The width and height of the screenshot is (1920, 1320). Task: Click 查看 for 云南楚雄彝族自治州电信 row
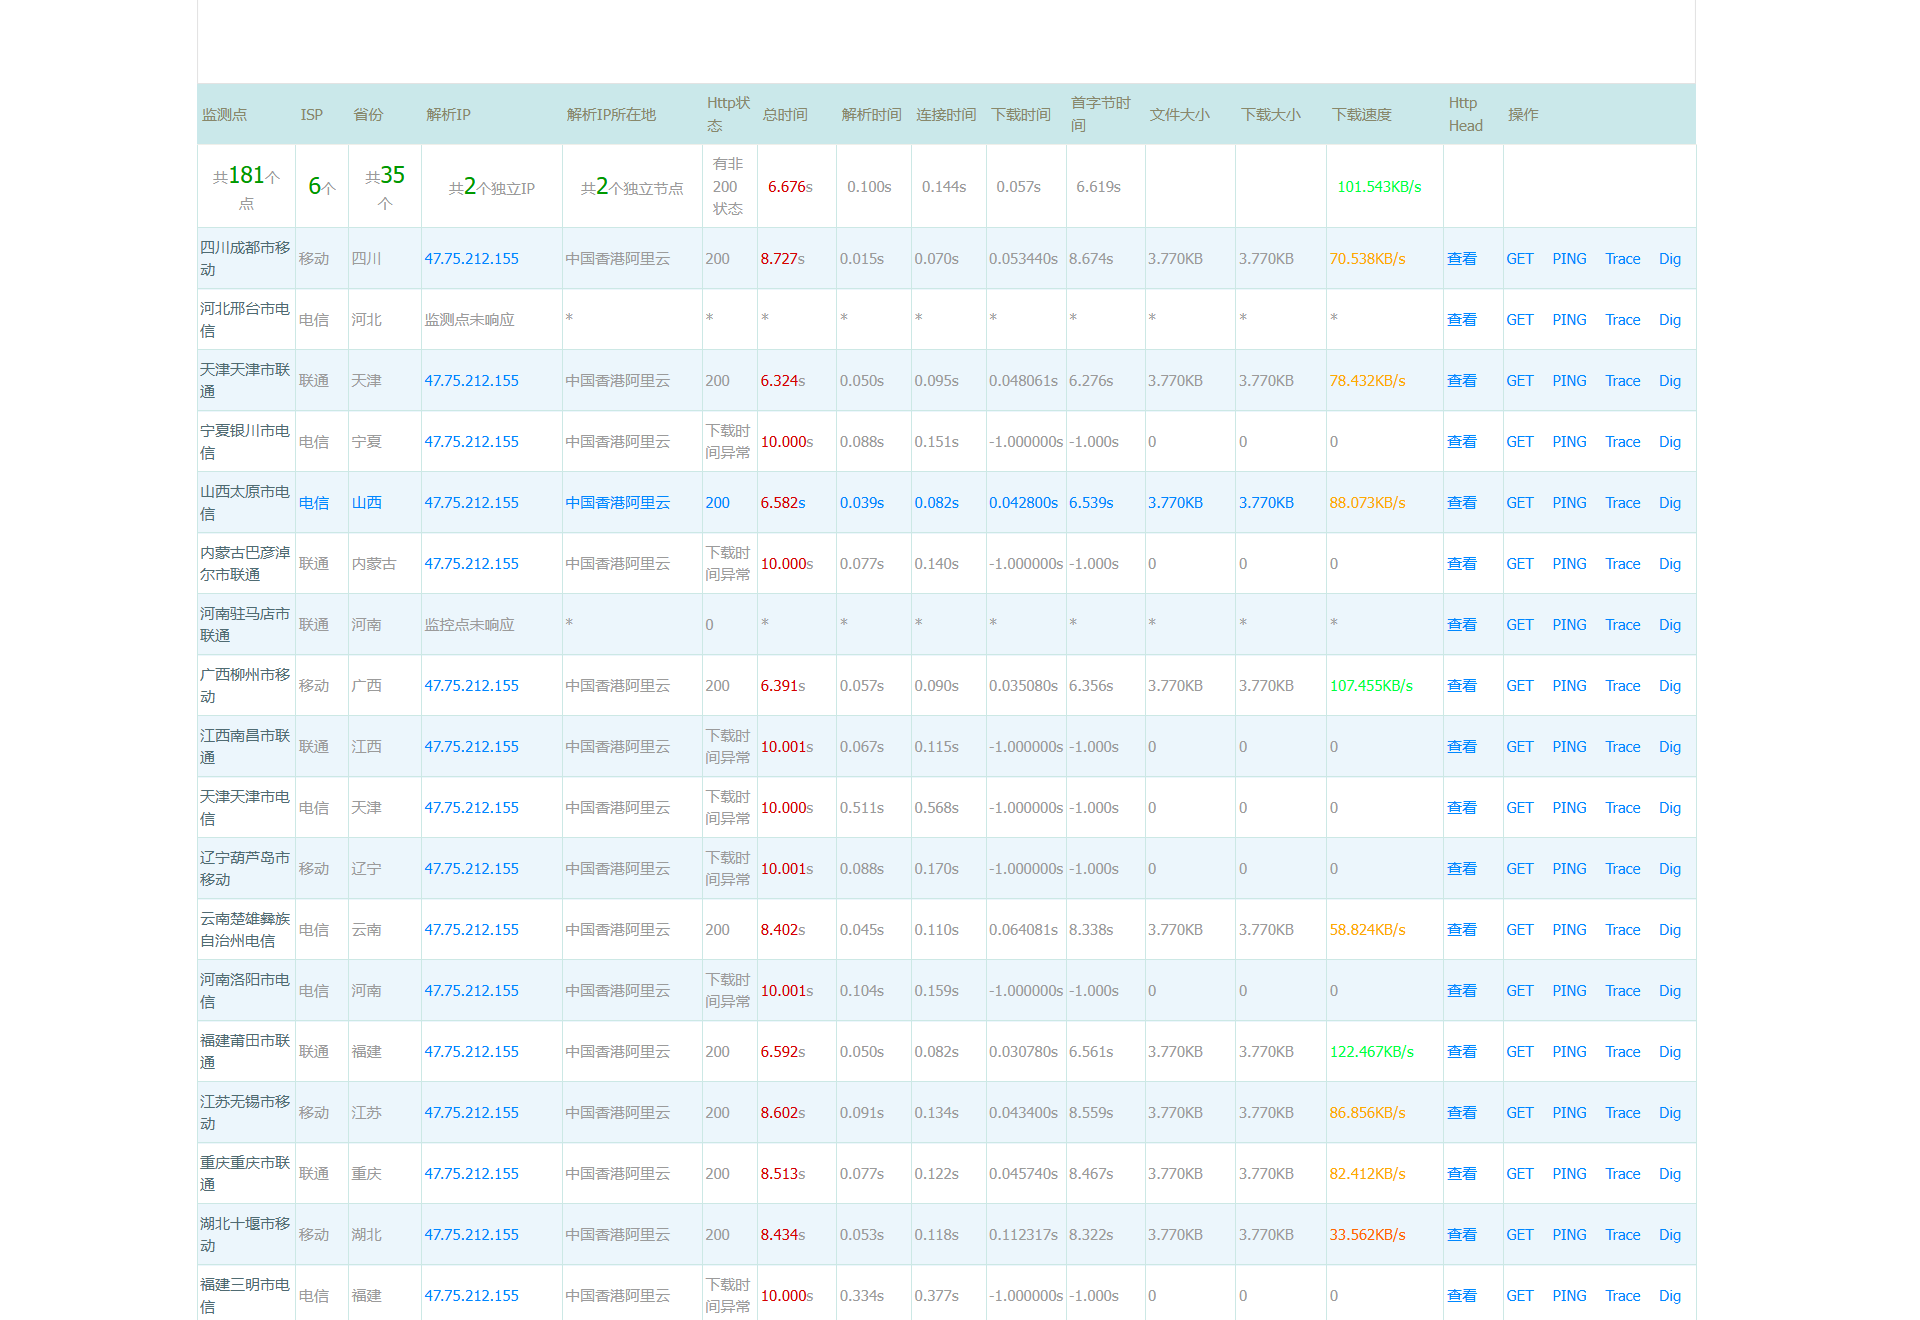click(1461, 930)
